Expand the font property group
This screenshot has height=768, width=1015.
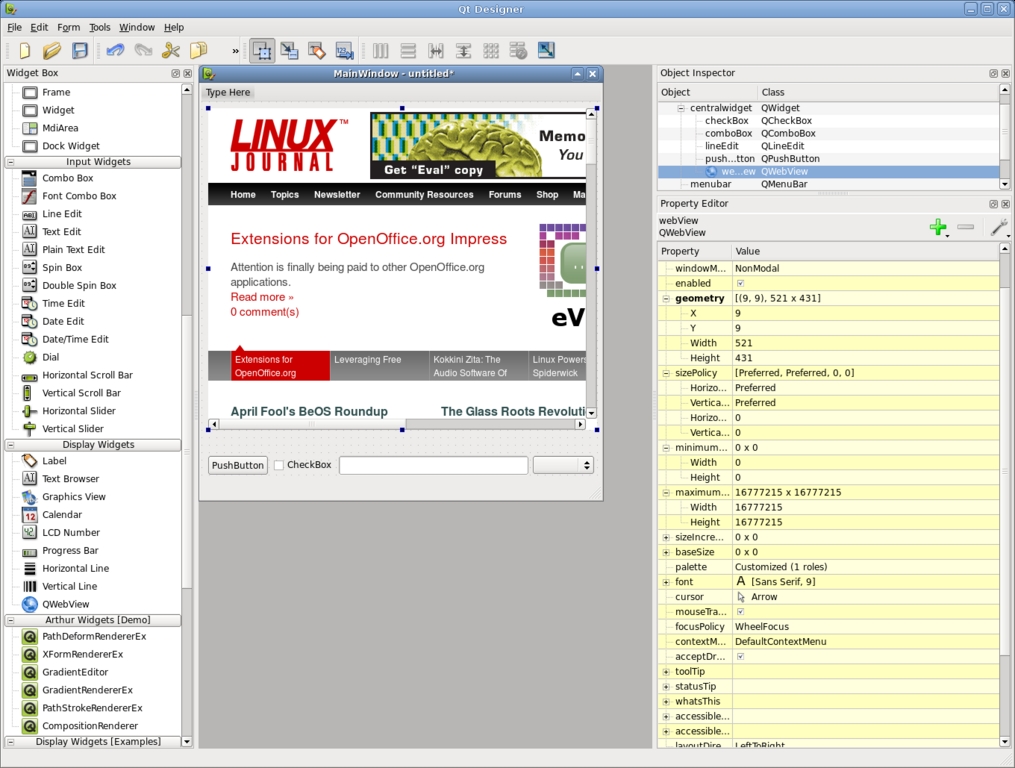coord(666,582)
